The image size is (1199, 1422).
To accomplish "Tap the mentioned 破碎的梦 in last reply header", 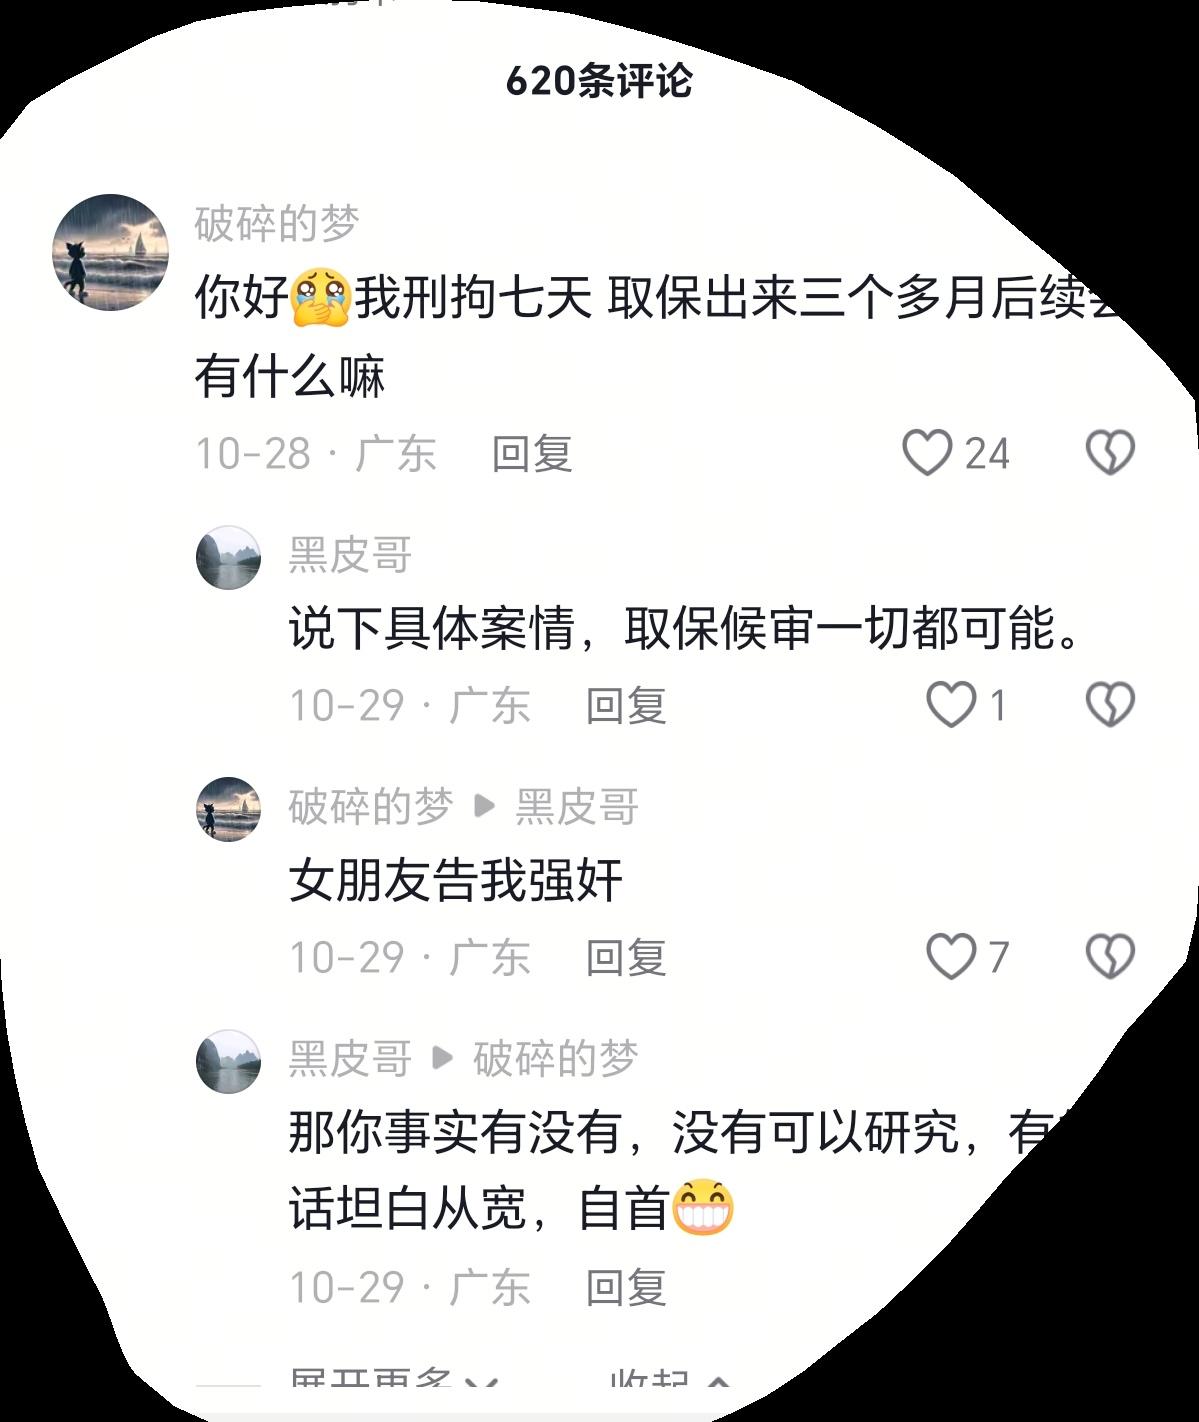I will coord(555,1059).
